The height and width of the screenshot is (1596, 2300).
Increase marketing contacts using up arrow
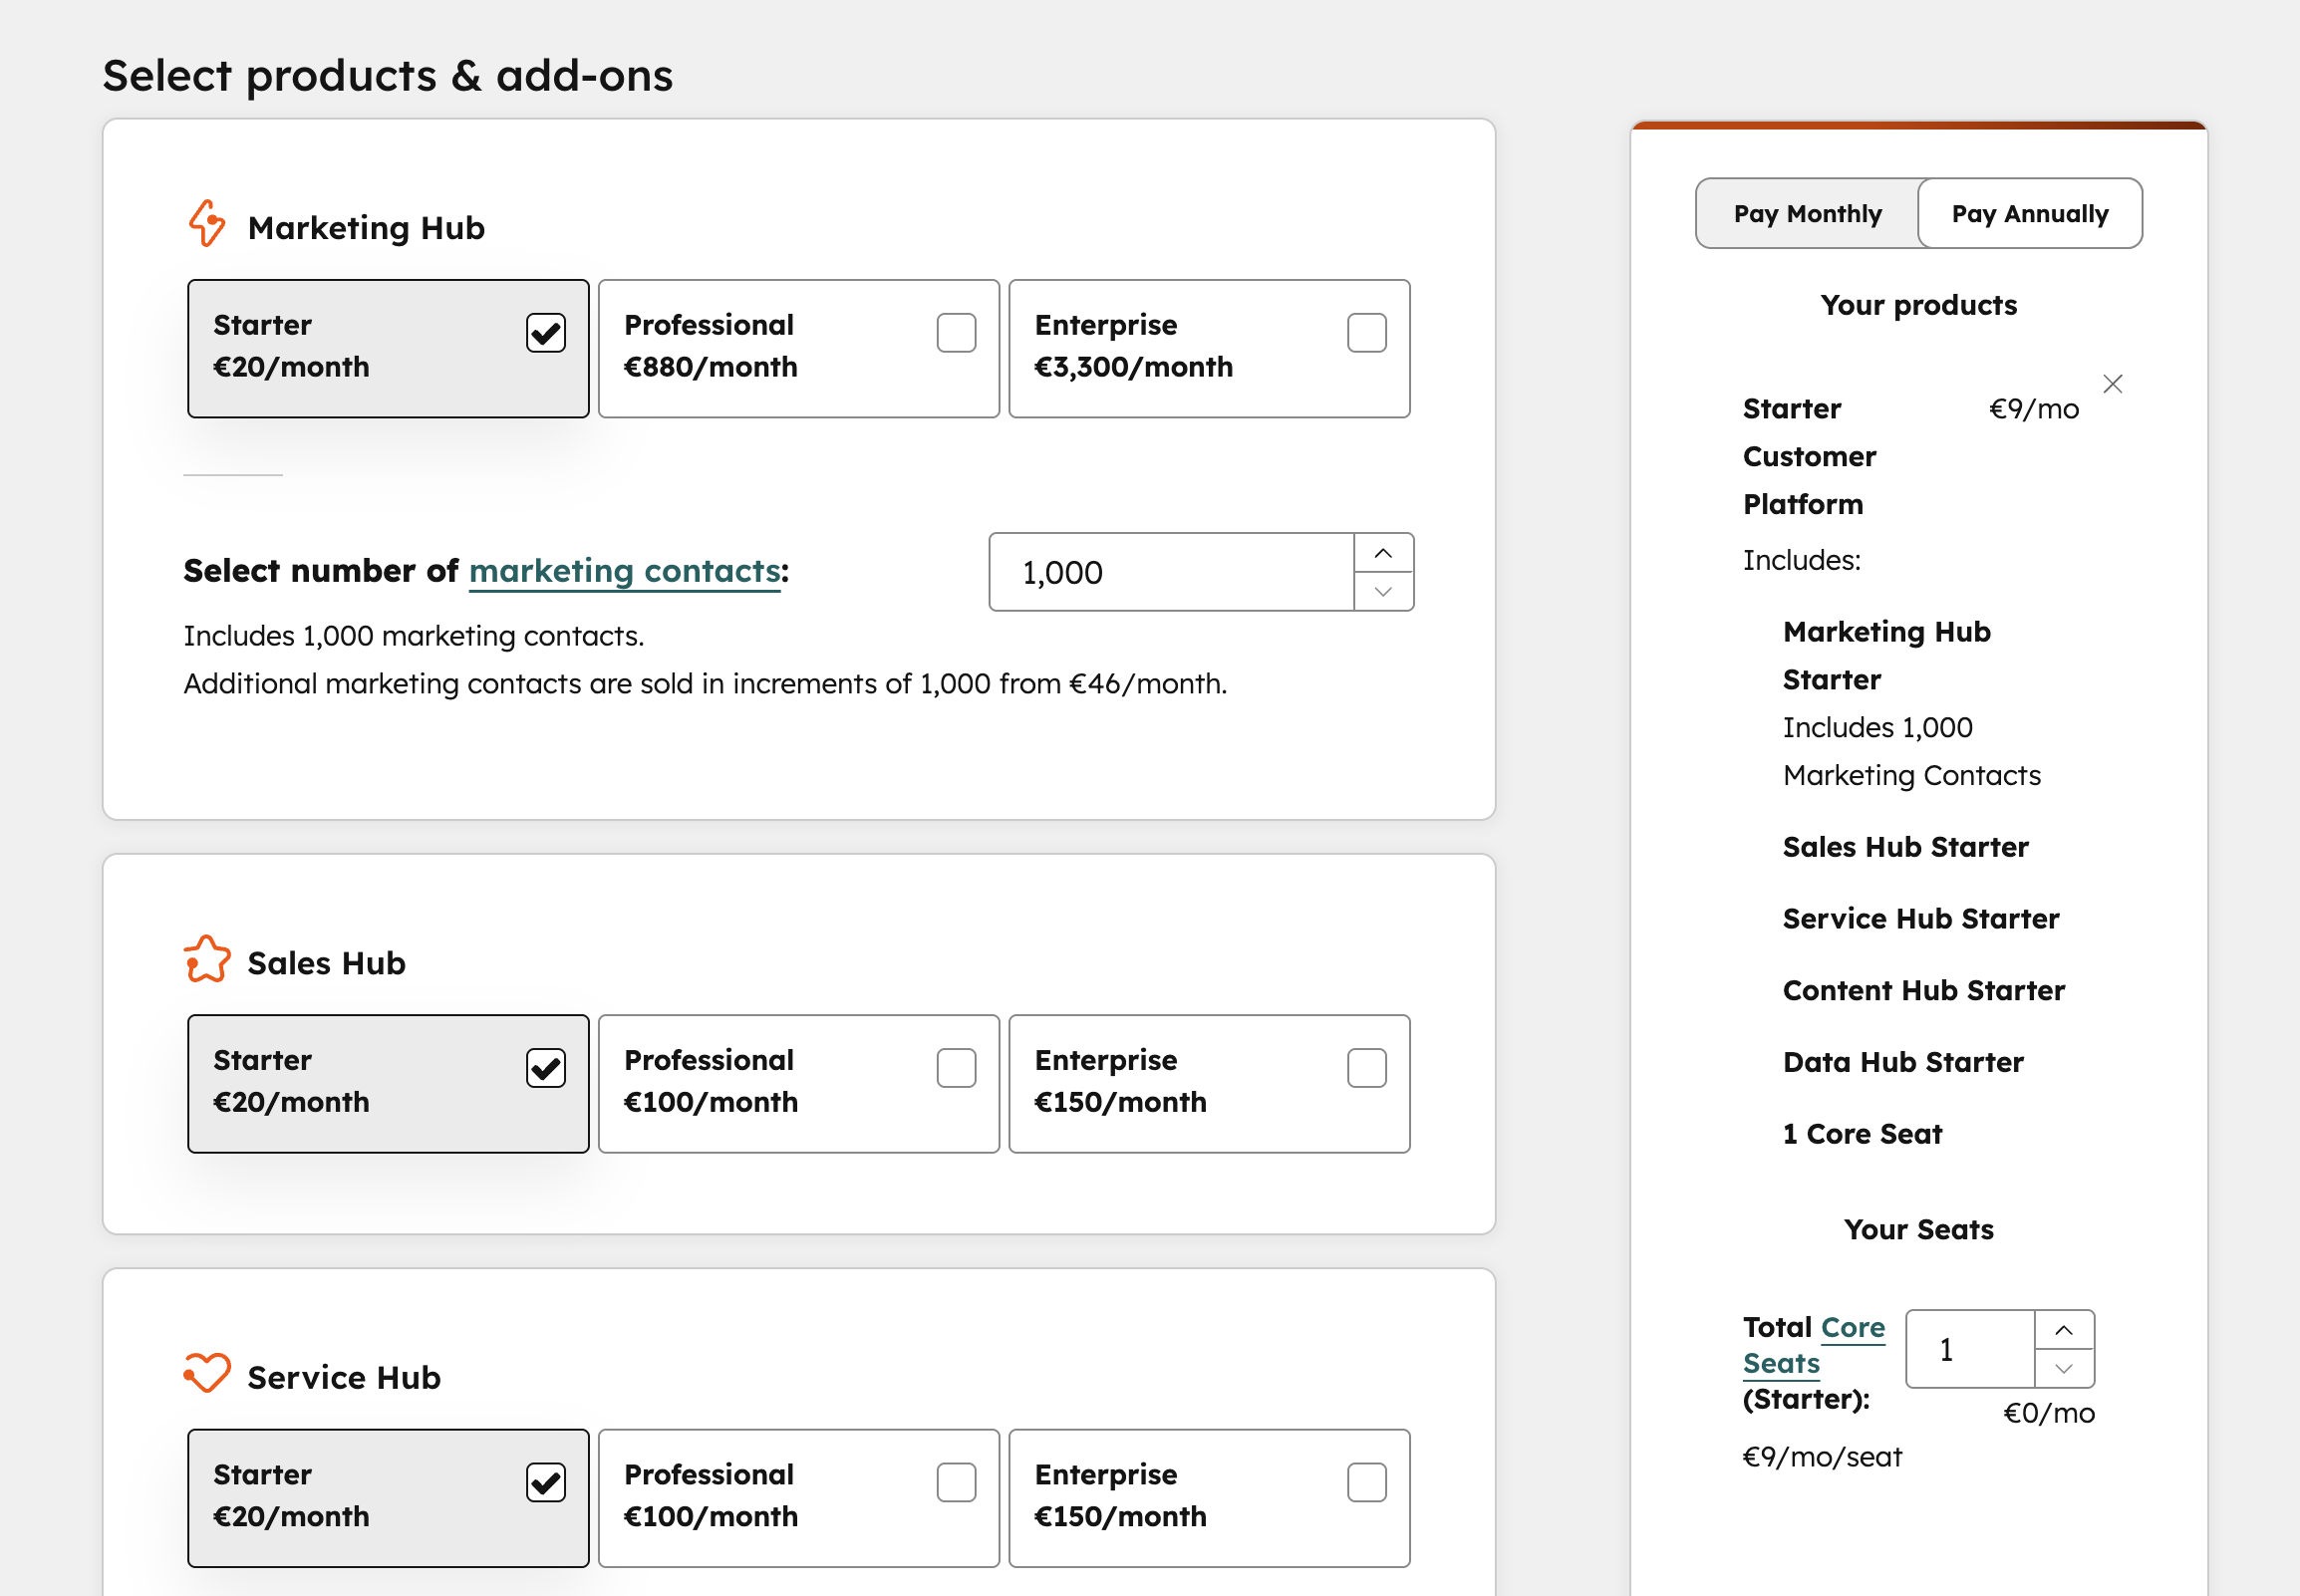(1384, 551)
